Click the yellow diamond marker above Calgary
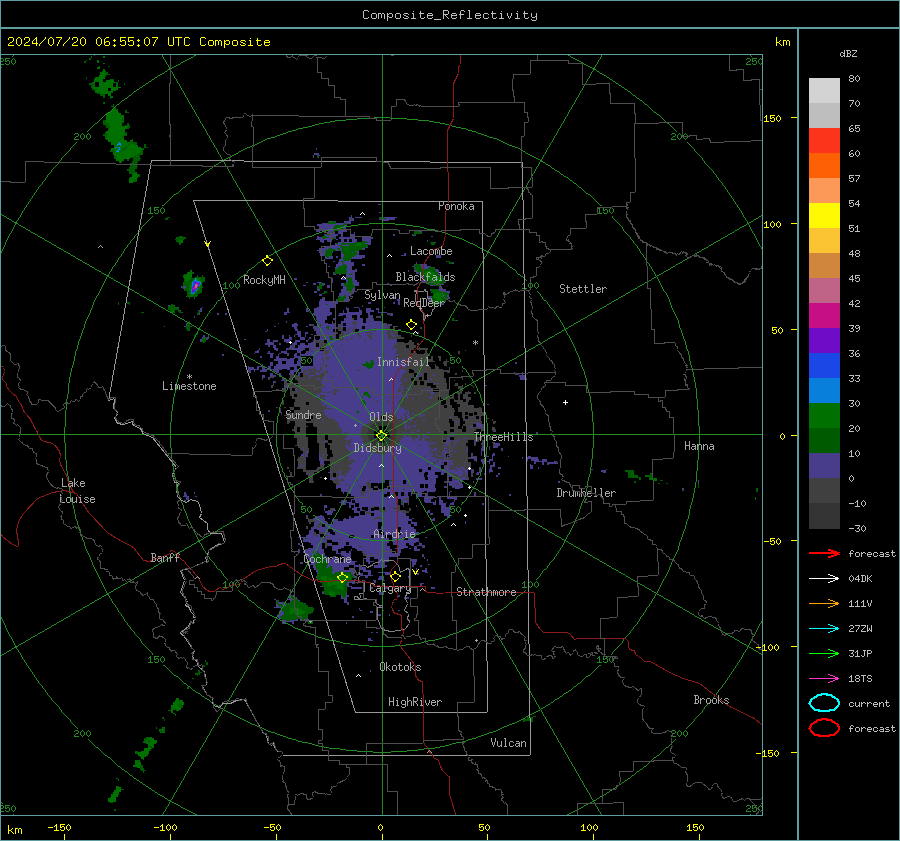The height and width of the screenshot is (841, 900). (395, 576)
